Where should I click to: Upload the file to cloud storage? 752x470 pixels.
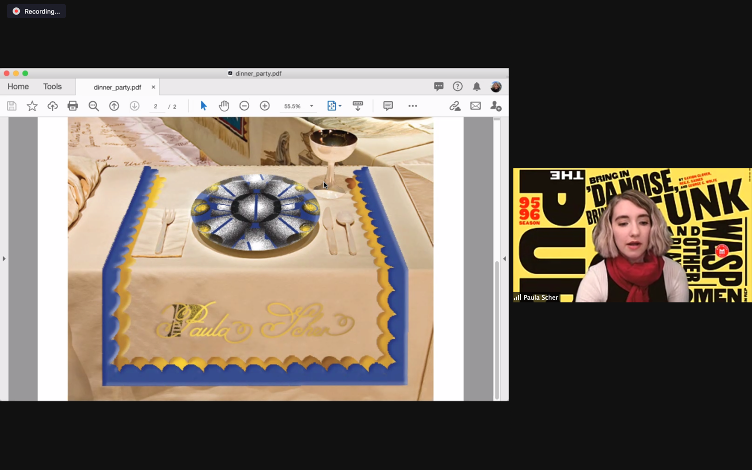(x=52, y=106)
